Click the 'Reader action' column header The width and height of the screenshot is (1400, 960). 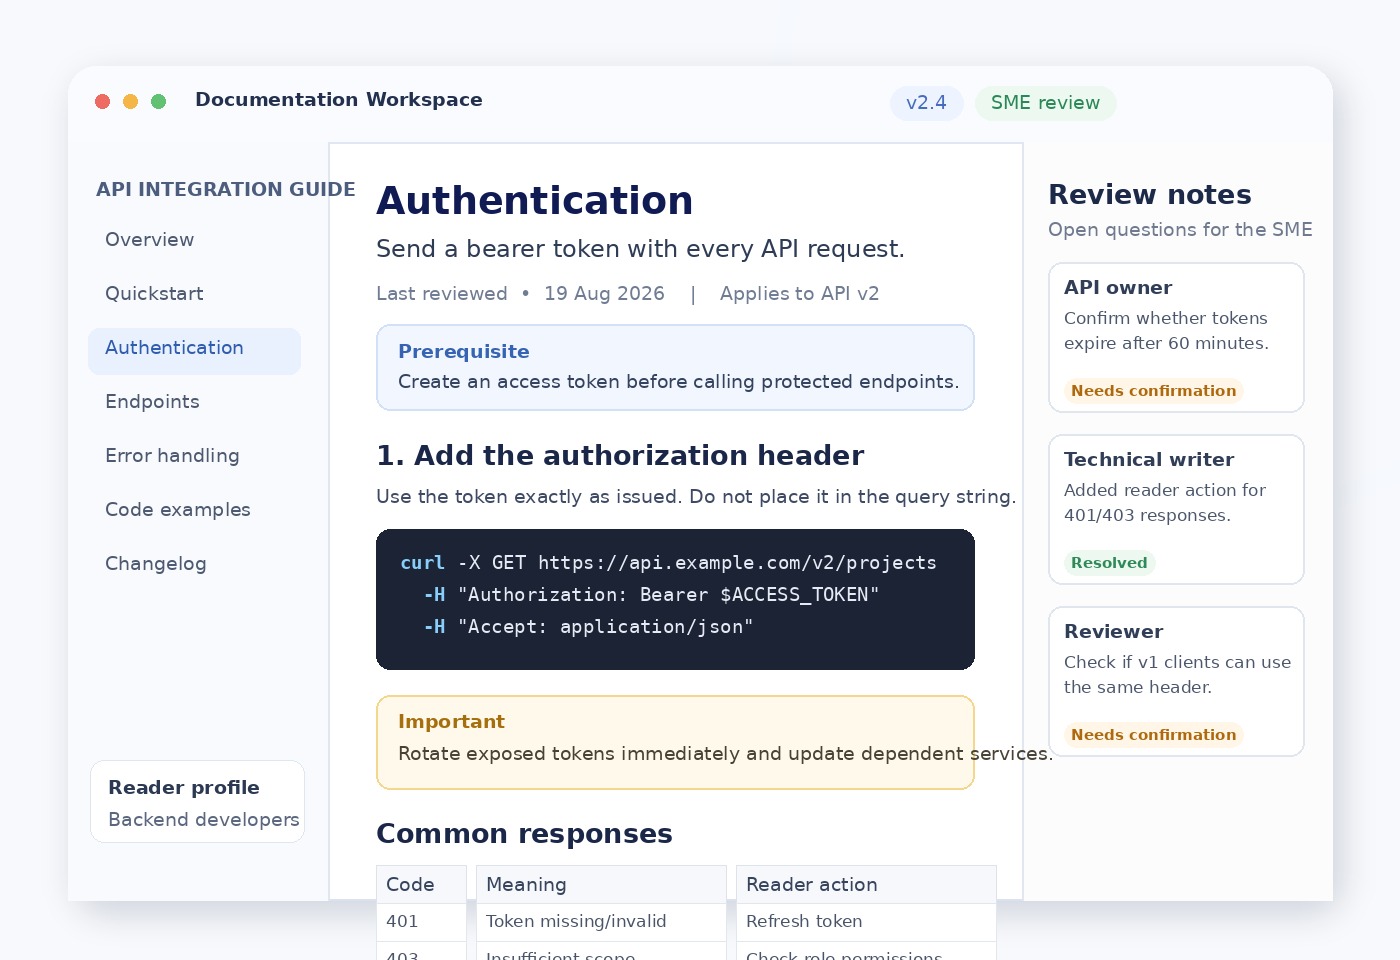[x=866, y=884]
